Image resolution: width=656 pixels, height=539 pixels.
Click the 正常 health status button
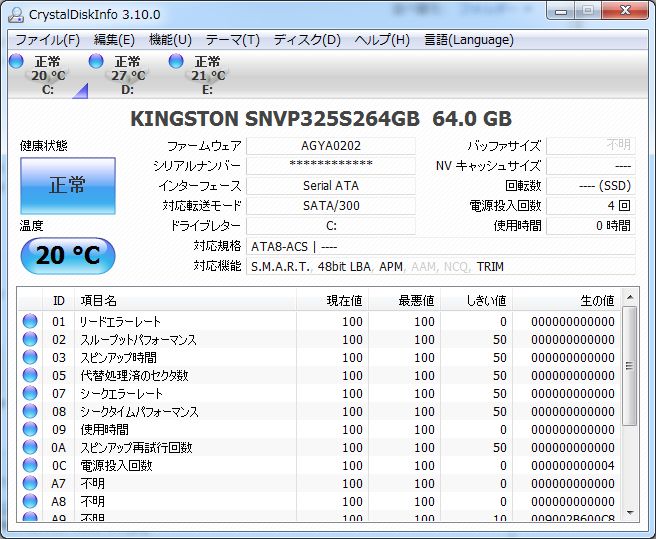point(68,186)
